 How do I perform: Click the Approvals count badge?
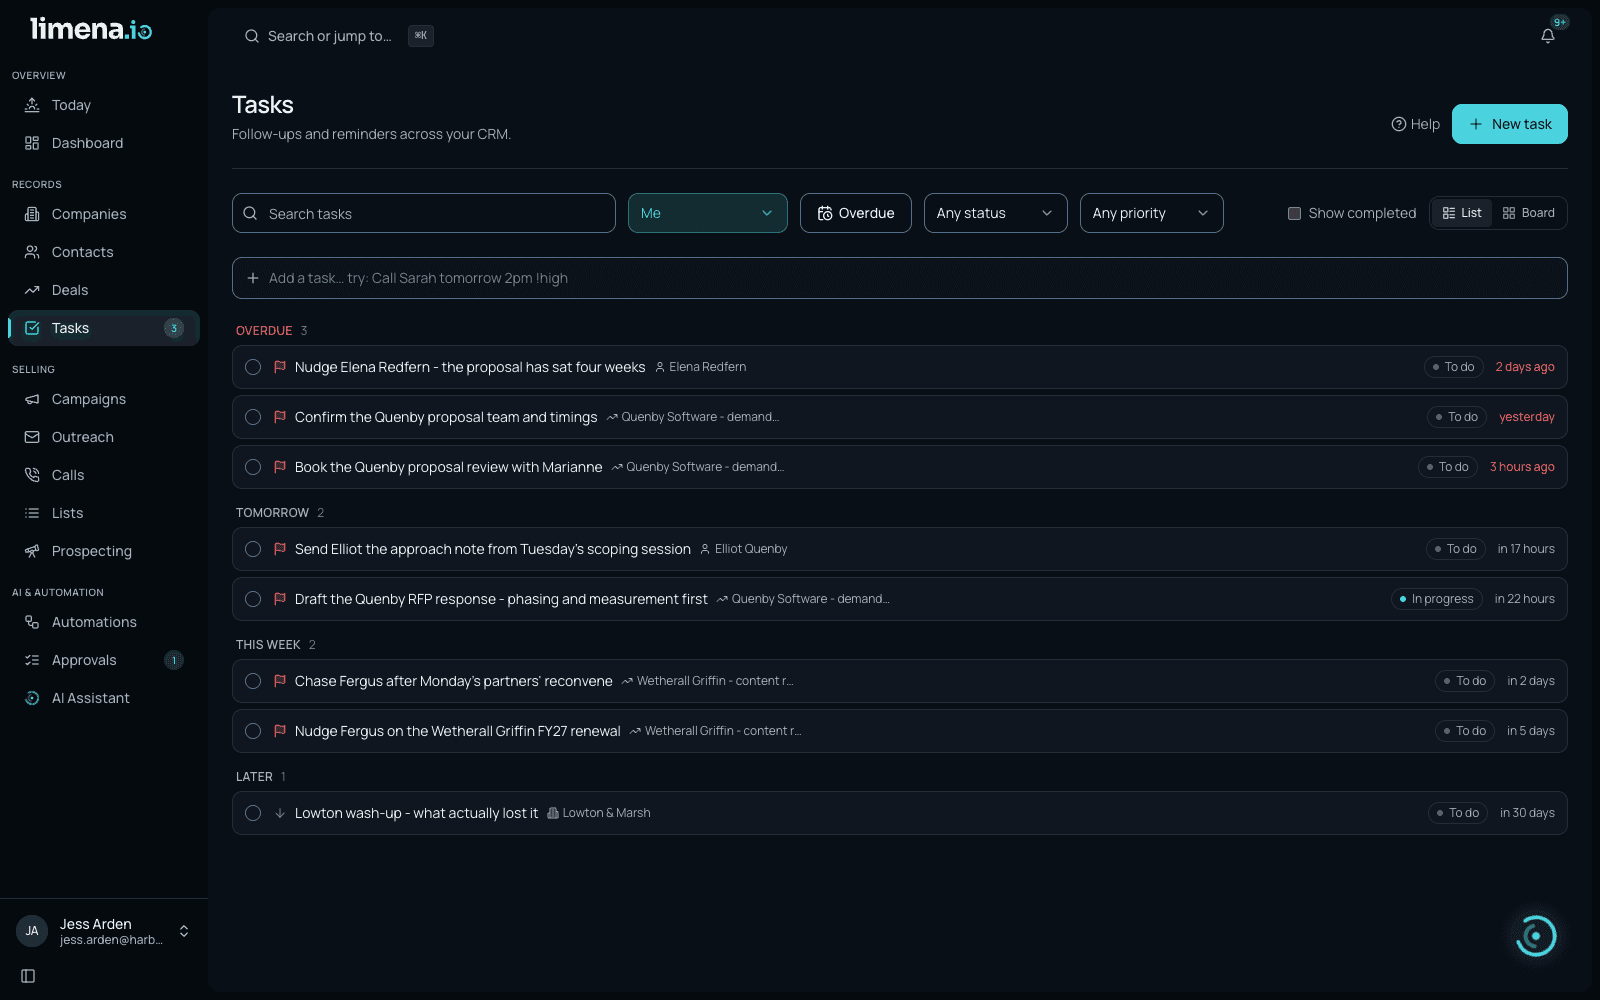(174, 660)
